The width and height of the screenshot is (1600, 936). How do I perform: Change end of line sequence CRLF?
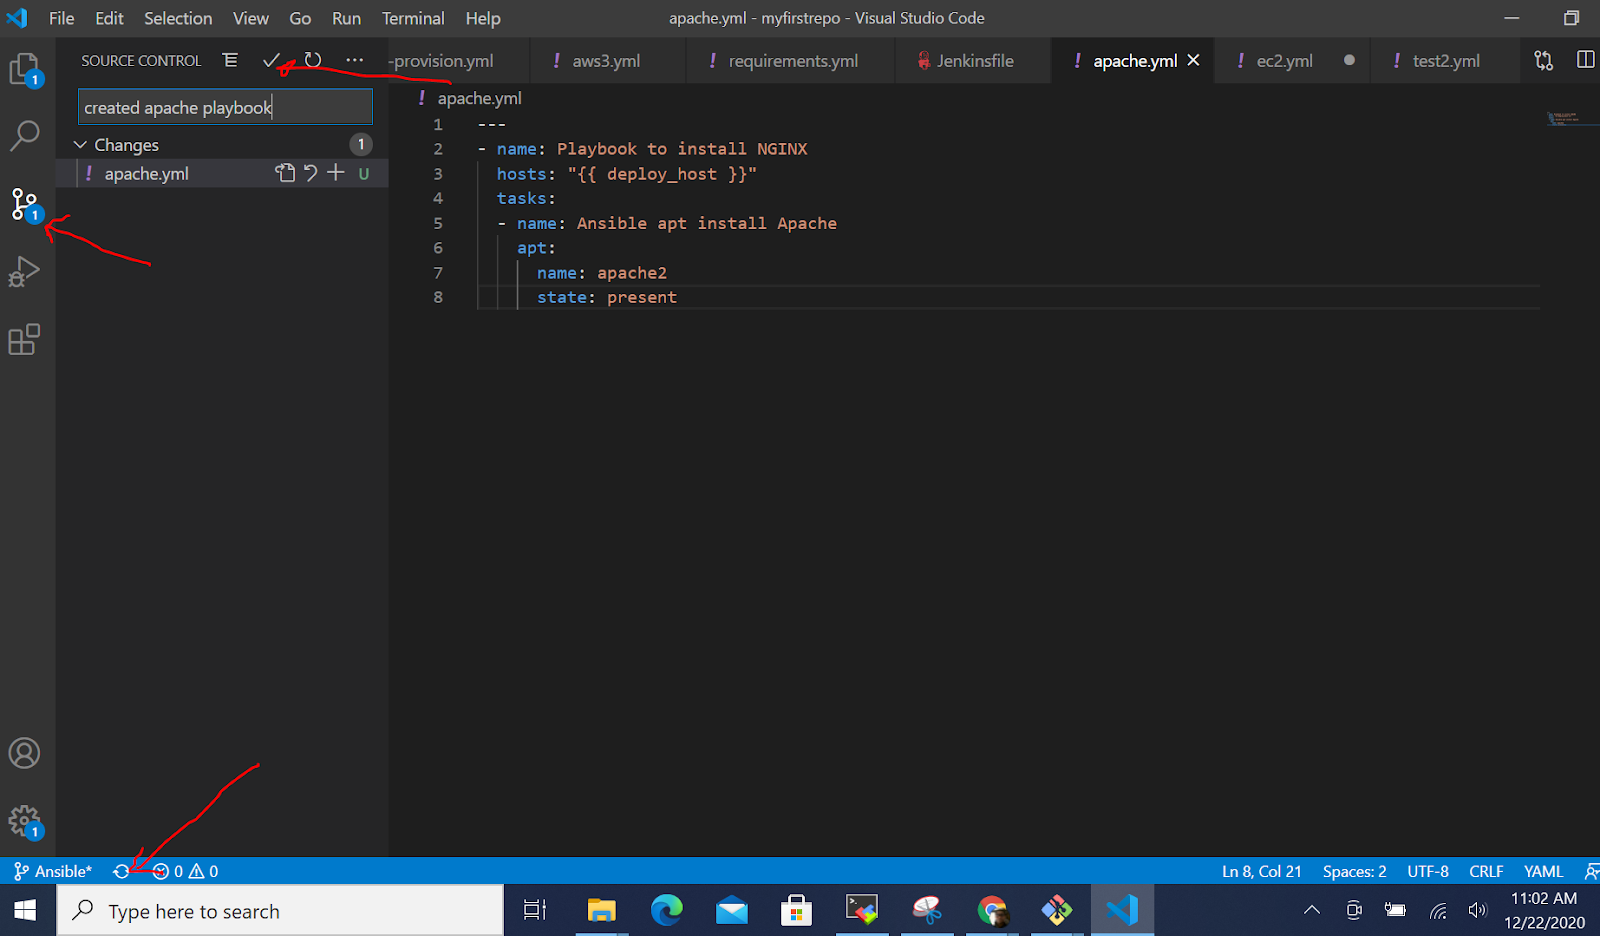pyautogui.click(x=1486, y=871)
